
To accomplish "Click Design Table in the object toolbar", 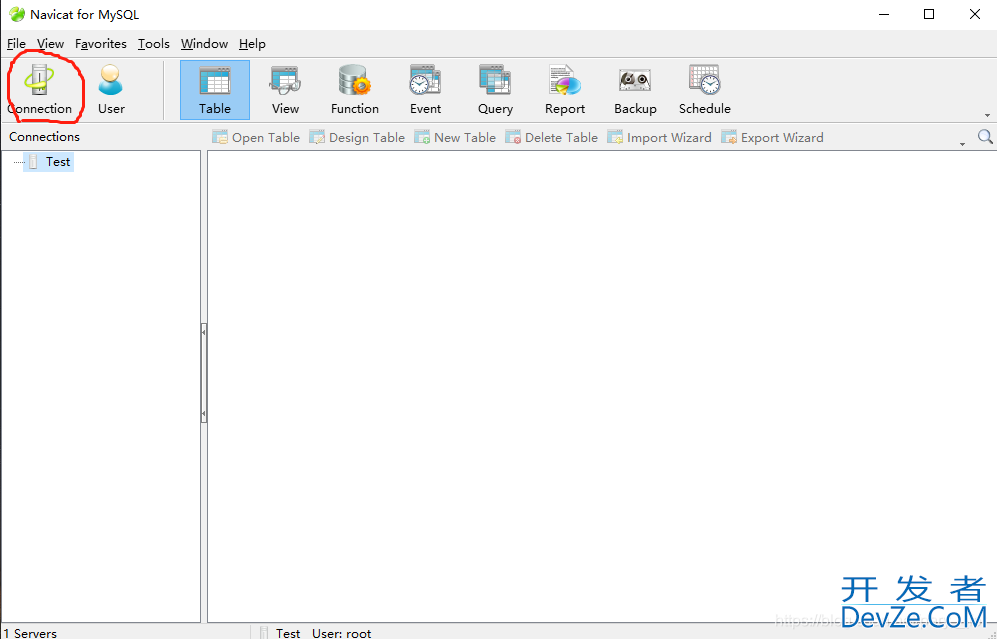I will [357, 137].
